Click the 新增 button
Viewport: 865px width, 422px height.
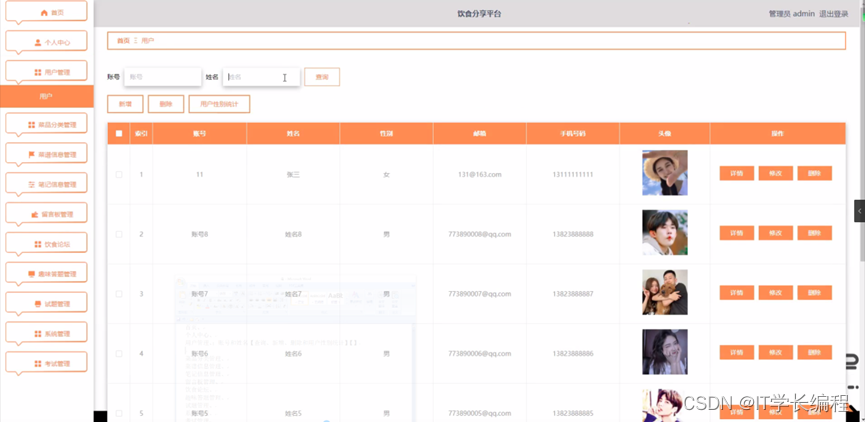[x=125, y=104]
